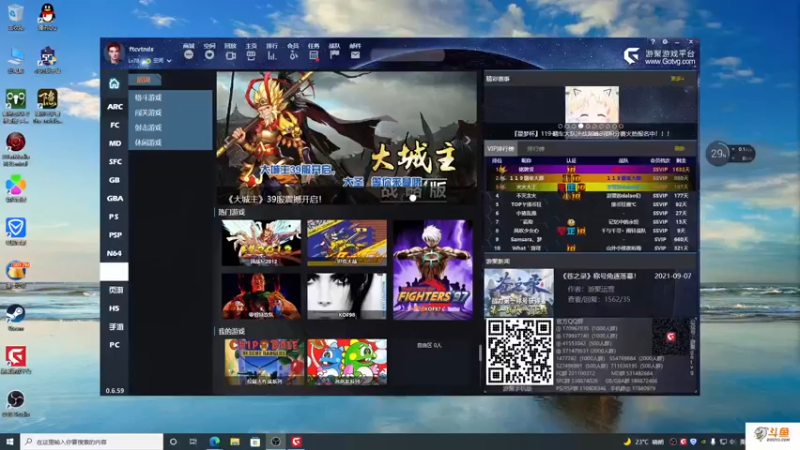Go to the home page via the house icon
This screenshot has height=450, width=800.
114,84
